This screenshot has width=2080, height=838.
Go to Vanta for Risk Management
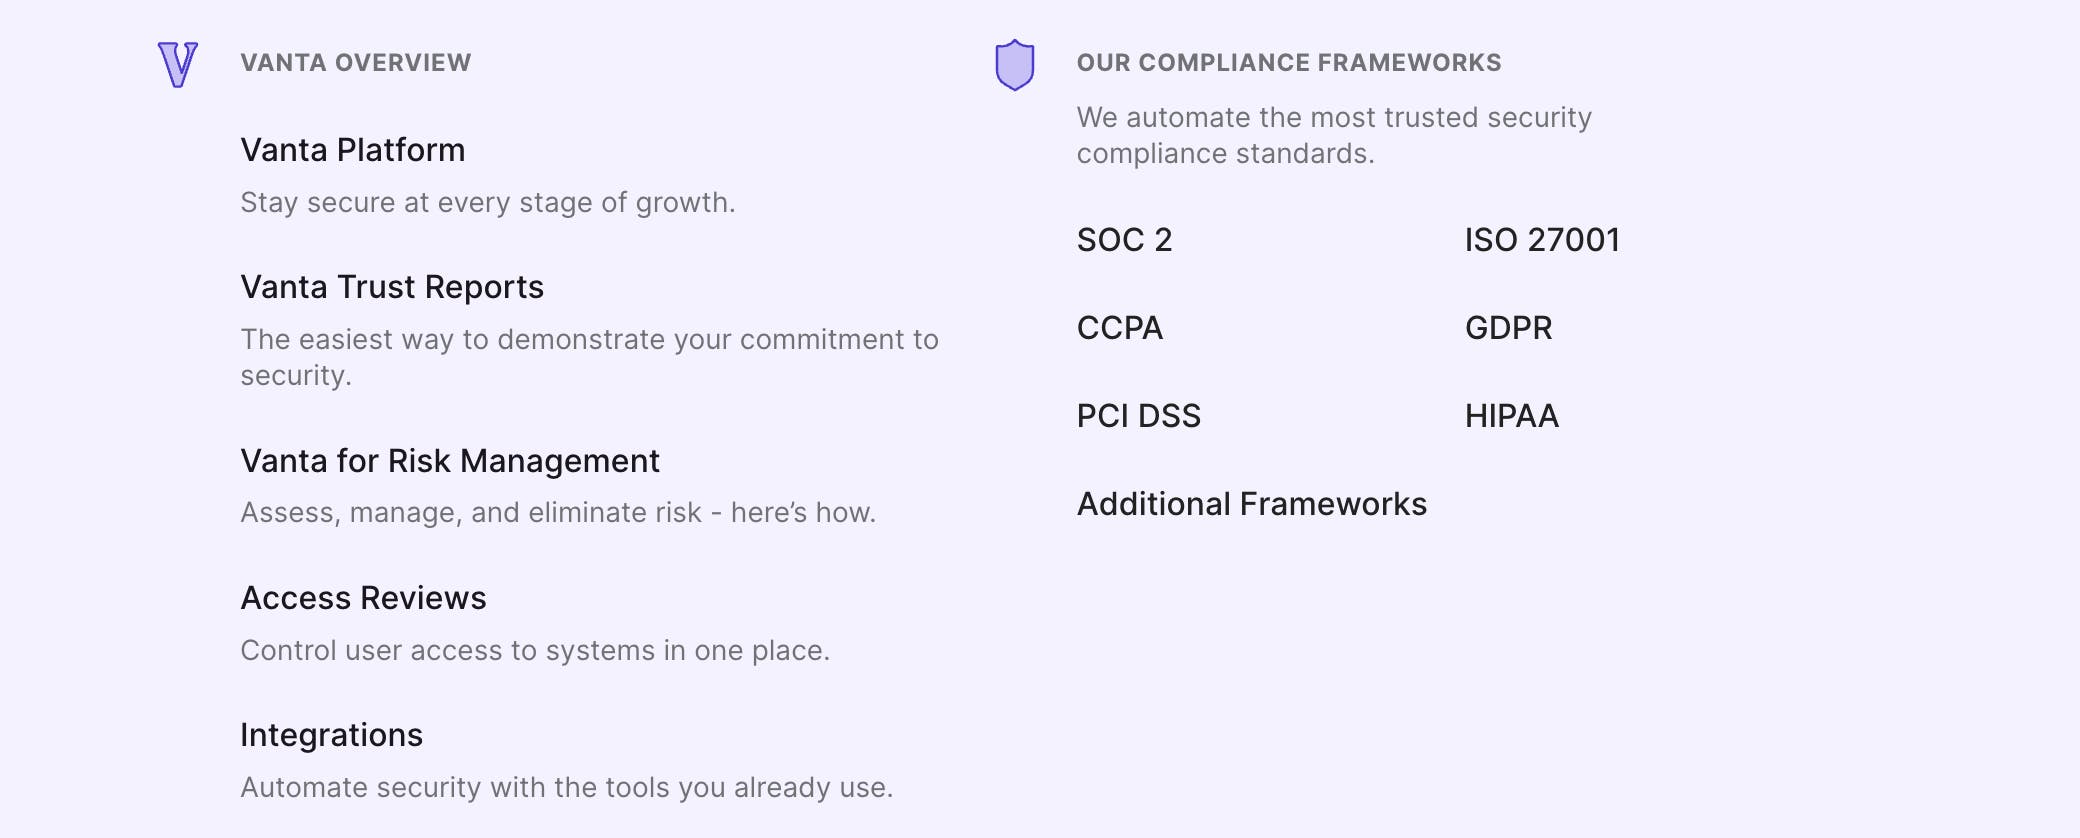pos(450,461)
